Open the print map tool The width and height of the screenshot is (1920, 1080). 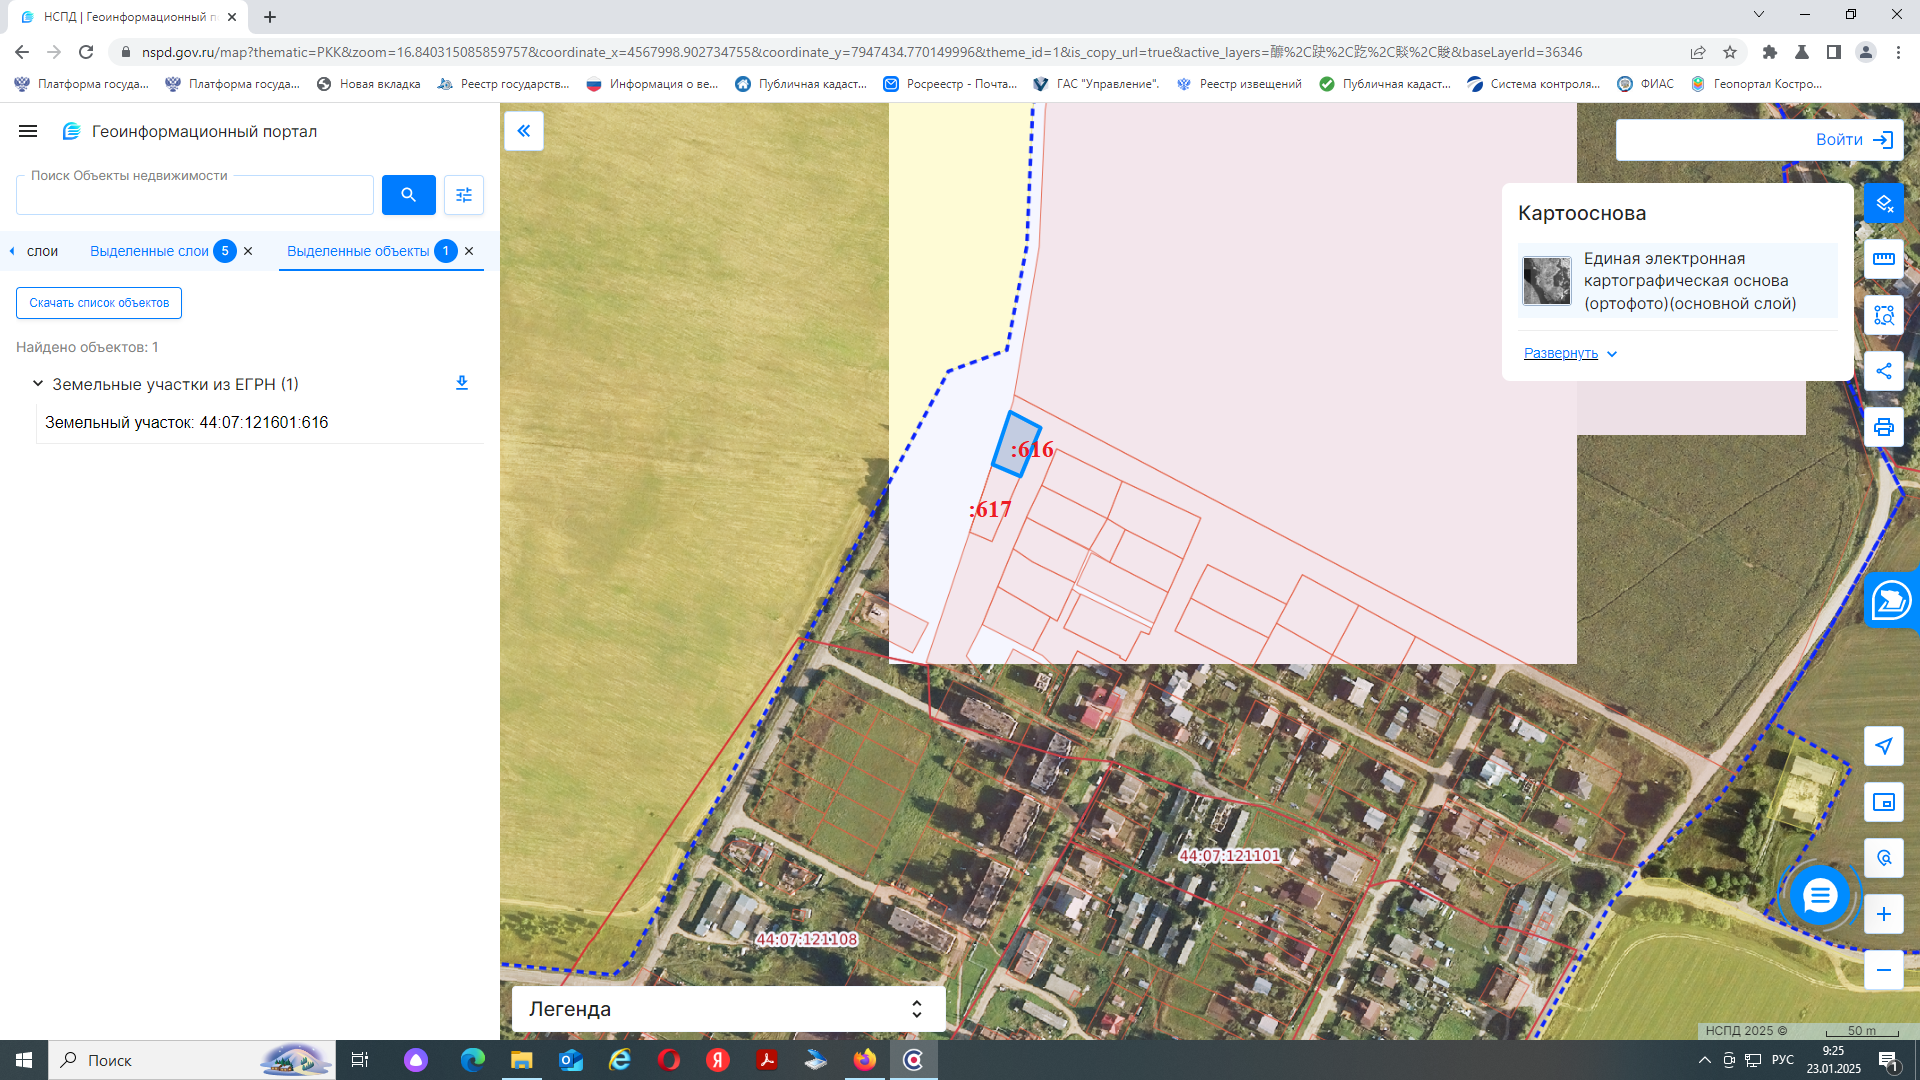pos(1884,427)
